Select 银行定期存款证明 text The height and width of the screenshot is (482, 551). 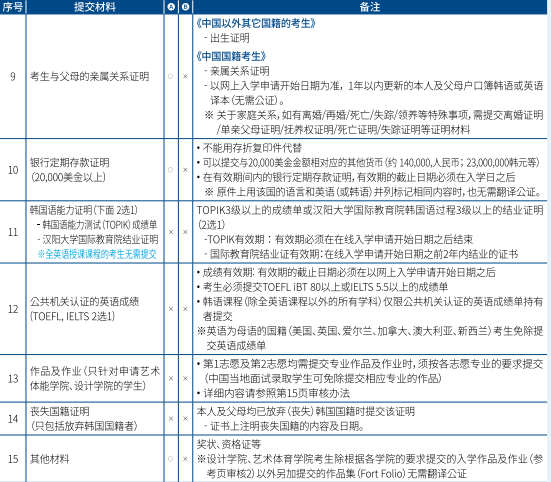coord(70,162)
